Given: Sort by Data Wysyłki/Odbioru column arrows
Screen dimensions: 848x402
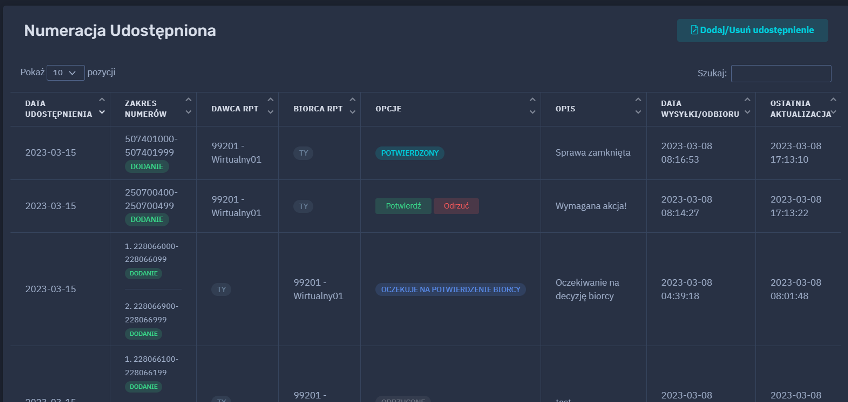Looking at the screenshot, I should [x=745, y=108].
